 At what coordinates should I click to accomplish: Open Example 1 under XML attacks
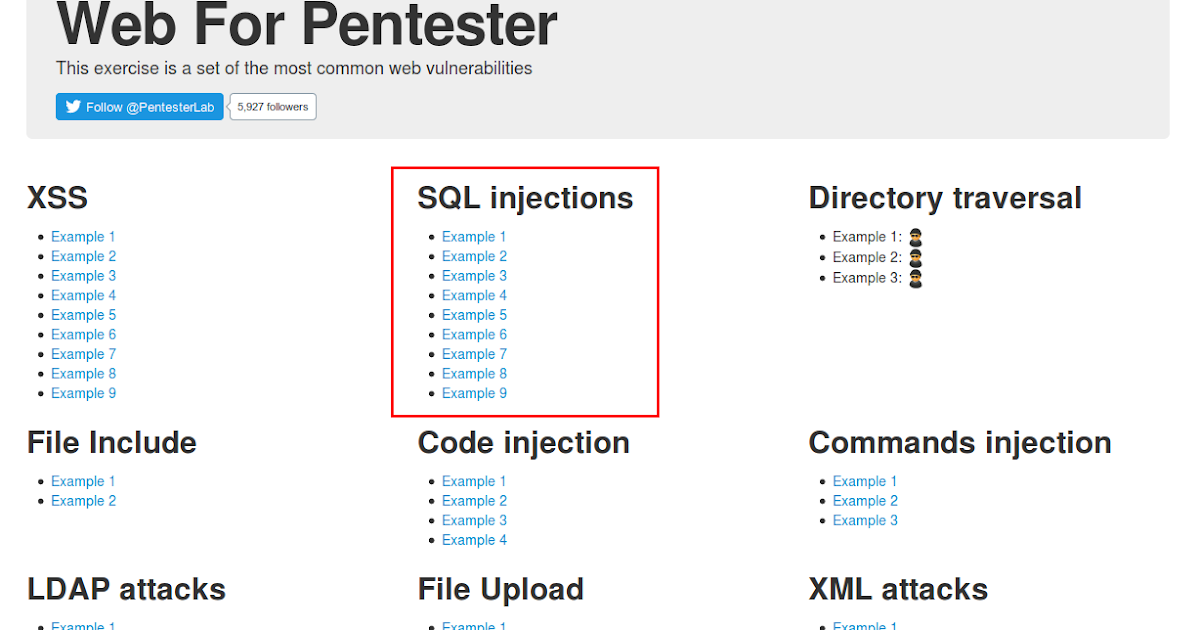pos(865,625)
